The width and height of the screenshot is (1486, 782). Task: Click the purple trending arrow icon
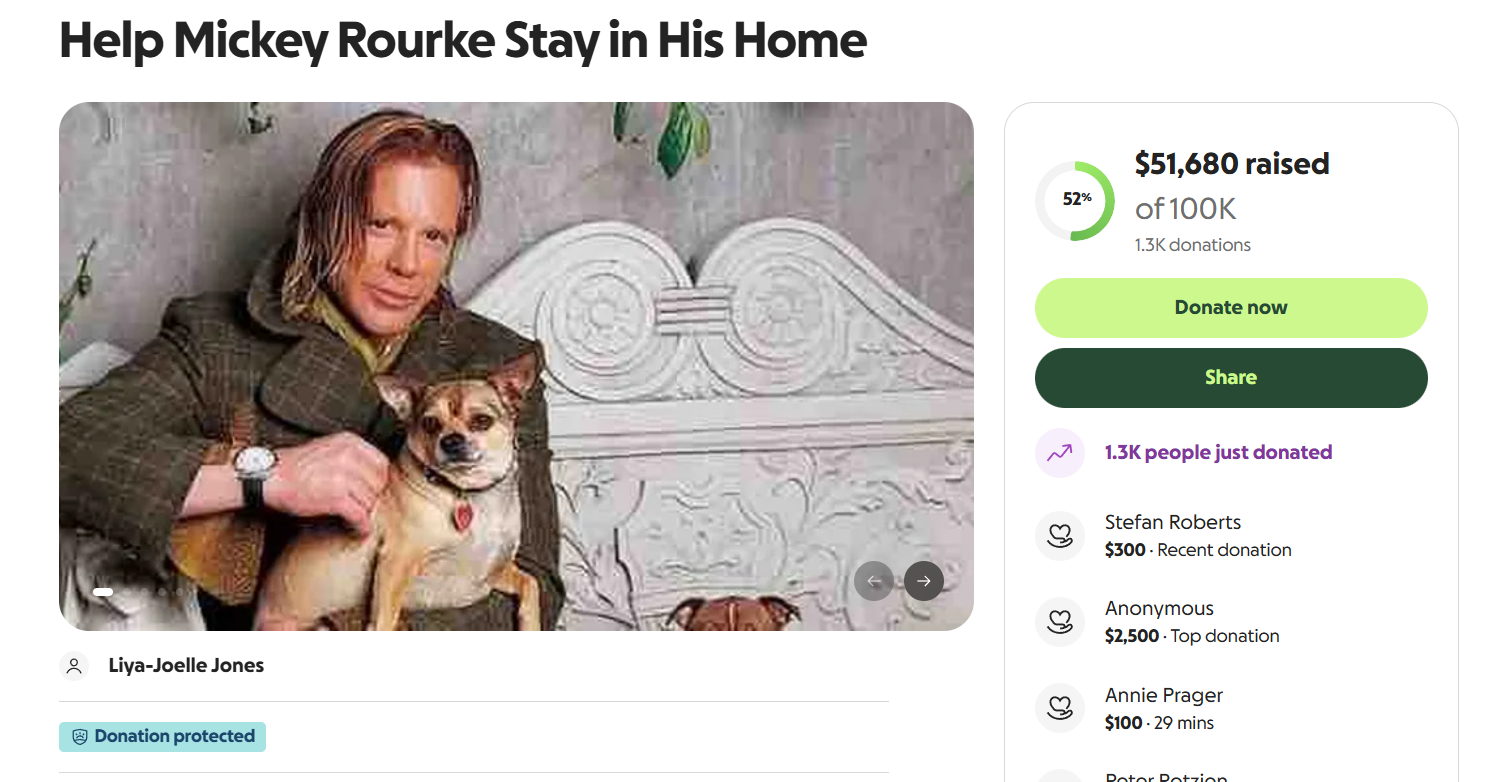tap(1059, 453)
